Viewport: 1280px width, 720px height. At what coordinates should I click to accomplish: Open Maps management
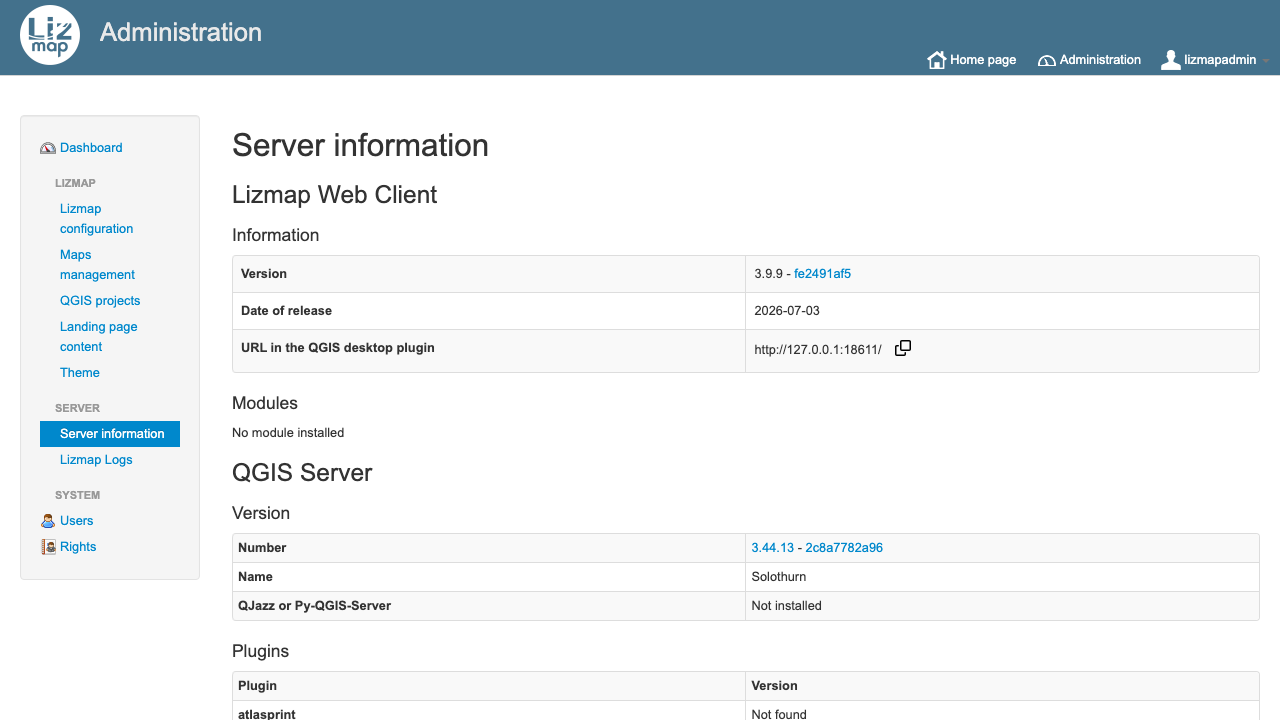pyautogui.click(x=97, y=265)
